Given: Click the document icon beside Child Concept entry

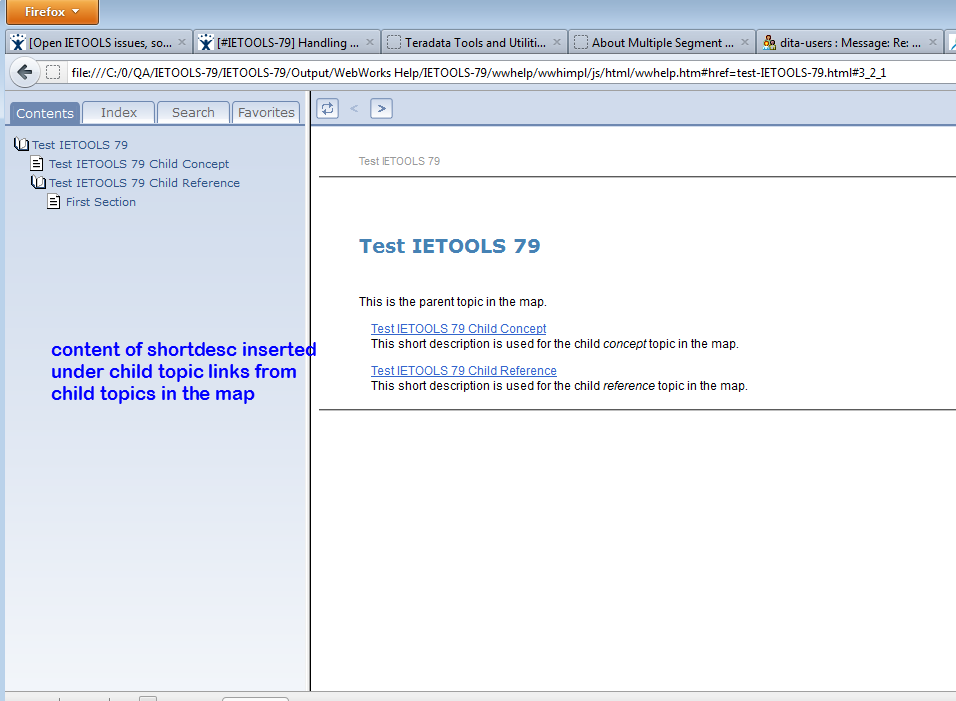Looking at the screenshot, I should point(38,164).
